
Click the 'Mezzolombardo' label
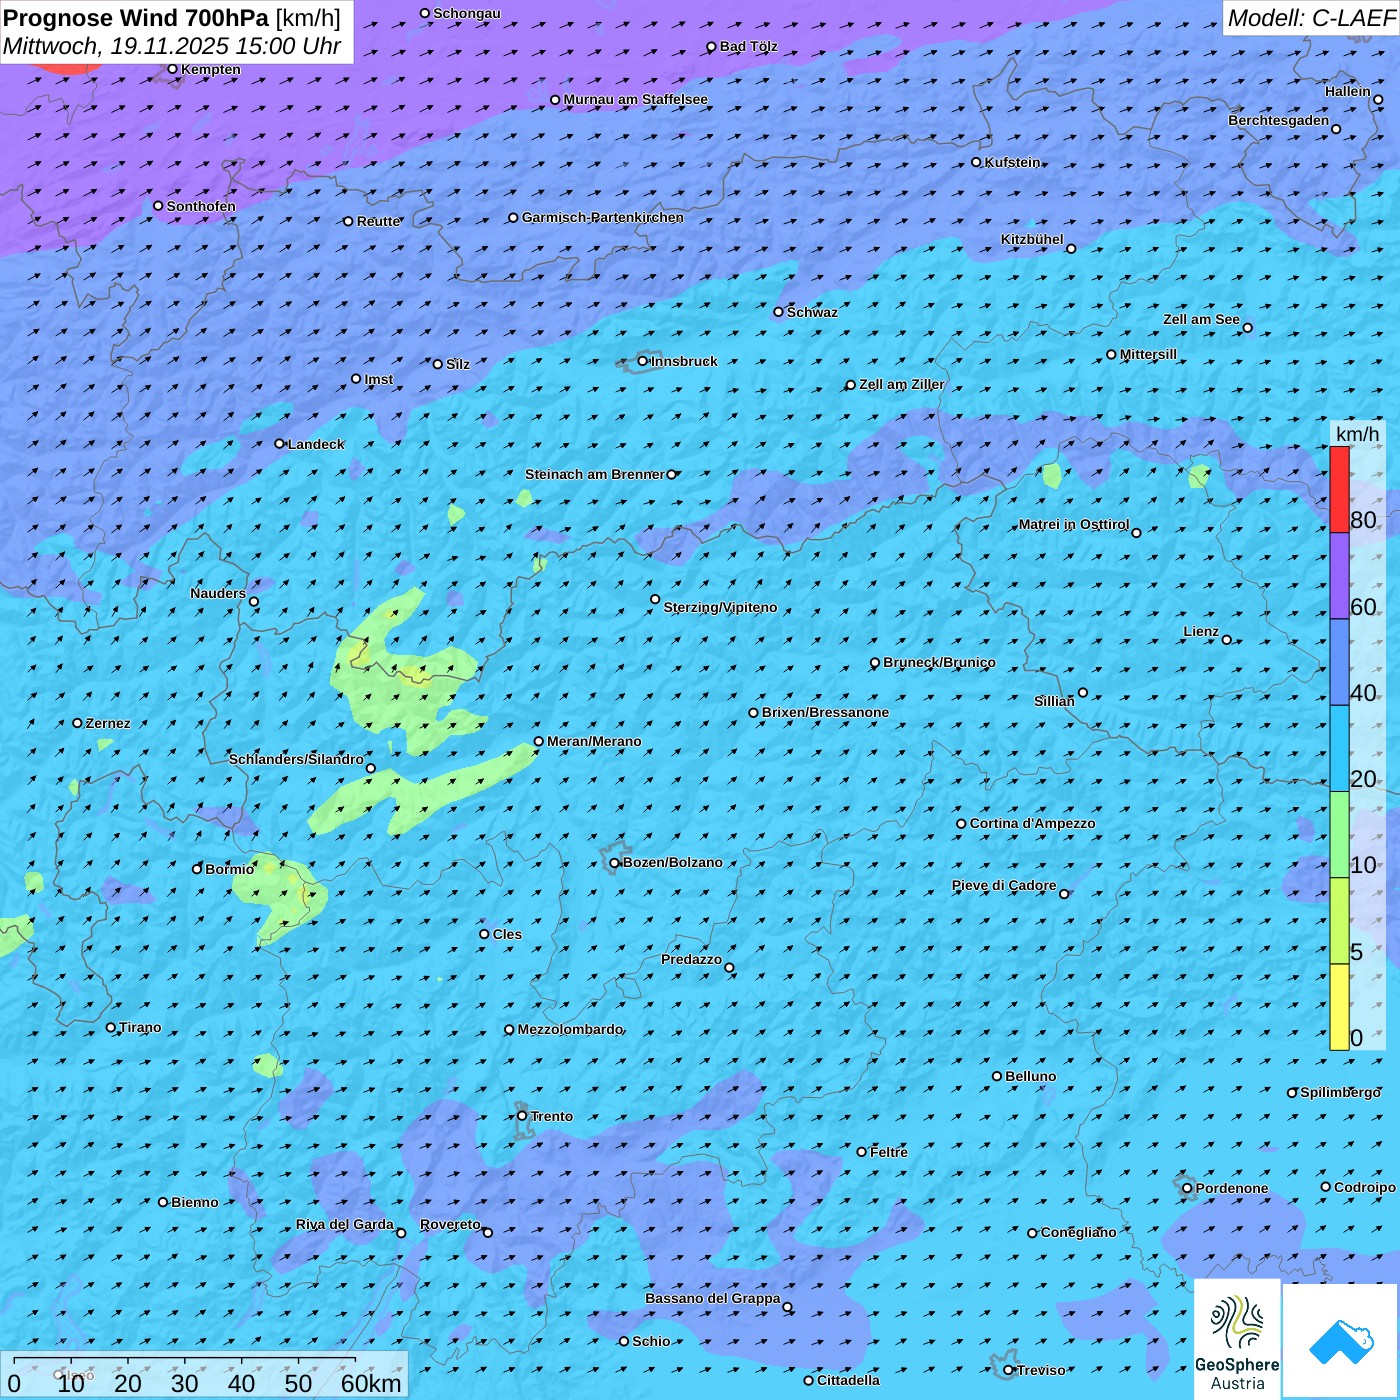tap(570, 1029)
